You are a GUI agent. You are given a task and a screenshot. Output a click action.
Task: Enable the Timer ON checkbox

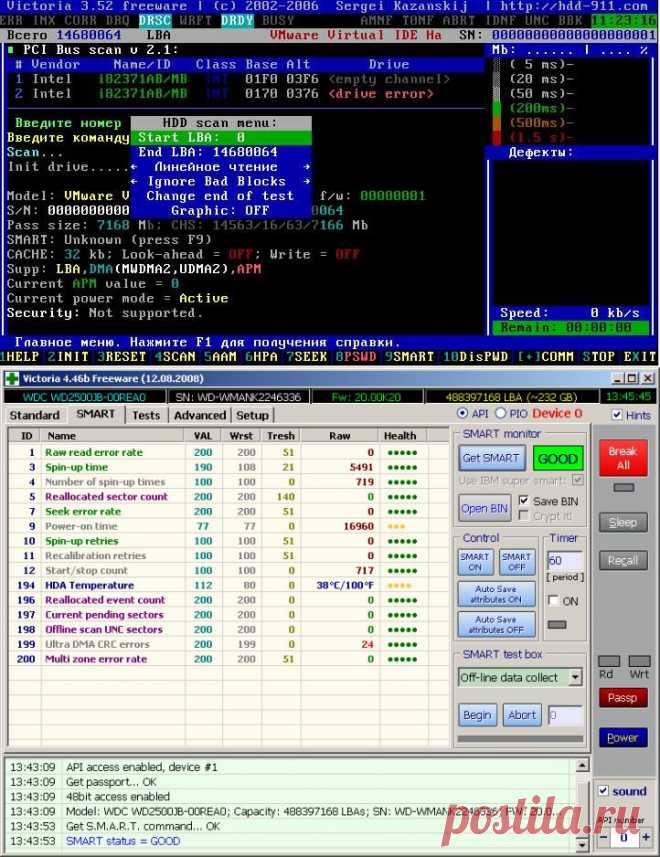[x=553, y=601]
